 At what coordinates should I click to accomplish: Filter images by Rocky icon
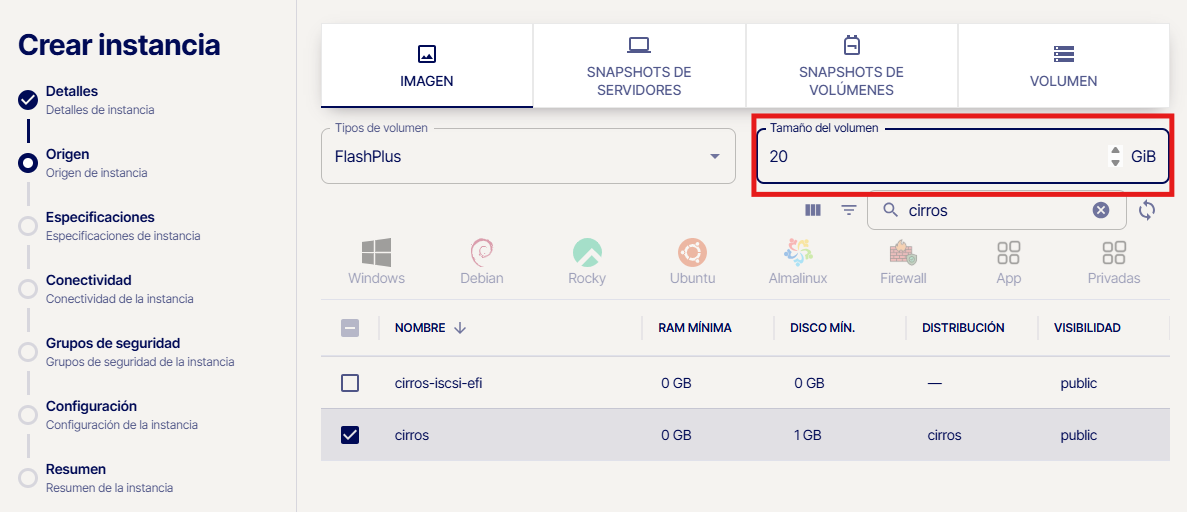point(587,262)
